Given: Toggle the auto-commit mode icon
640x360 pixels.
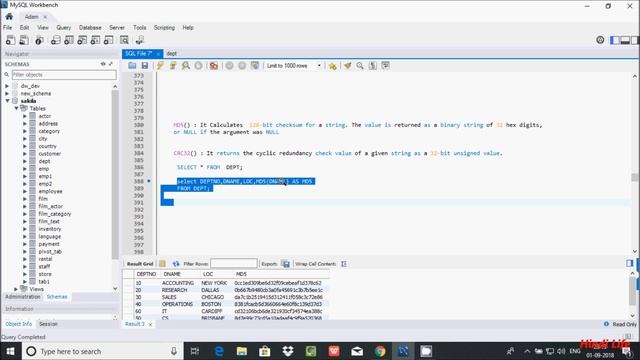Looking at the screenshot, I should [255, 66].
